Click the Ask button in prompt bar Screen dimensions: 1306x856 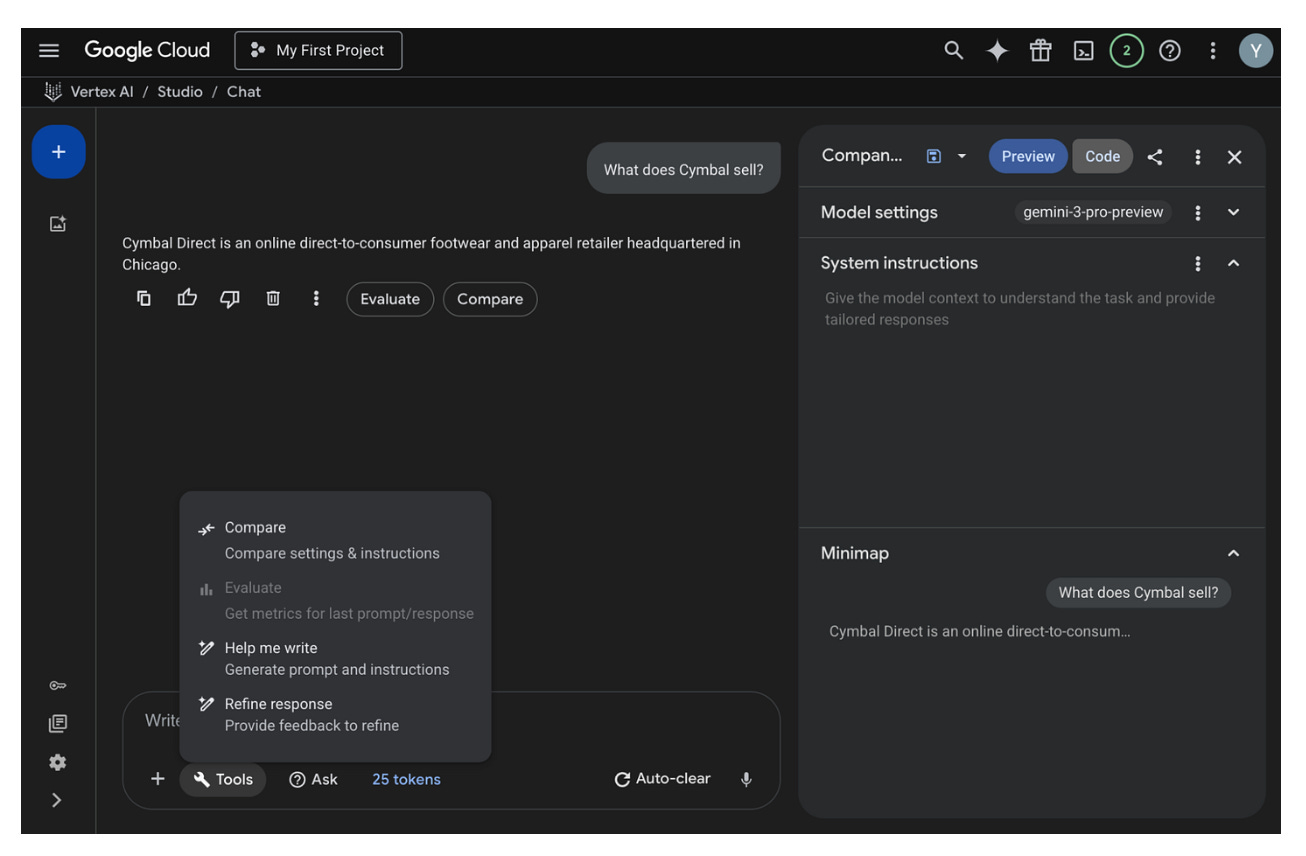(x=313, y=780)
